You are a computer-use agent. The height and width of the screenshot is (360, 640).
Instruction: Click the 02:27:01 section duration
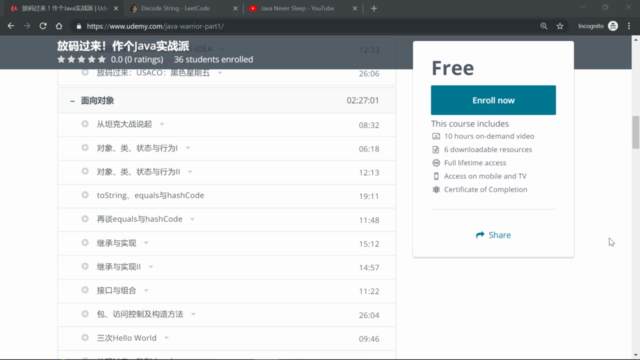pos(362,100)
